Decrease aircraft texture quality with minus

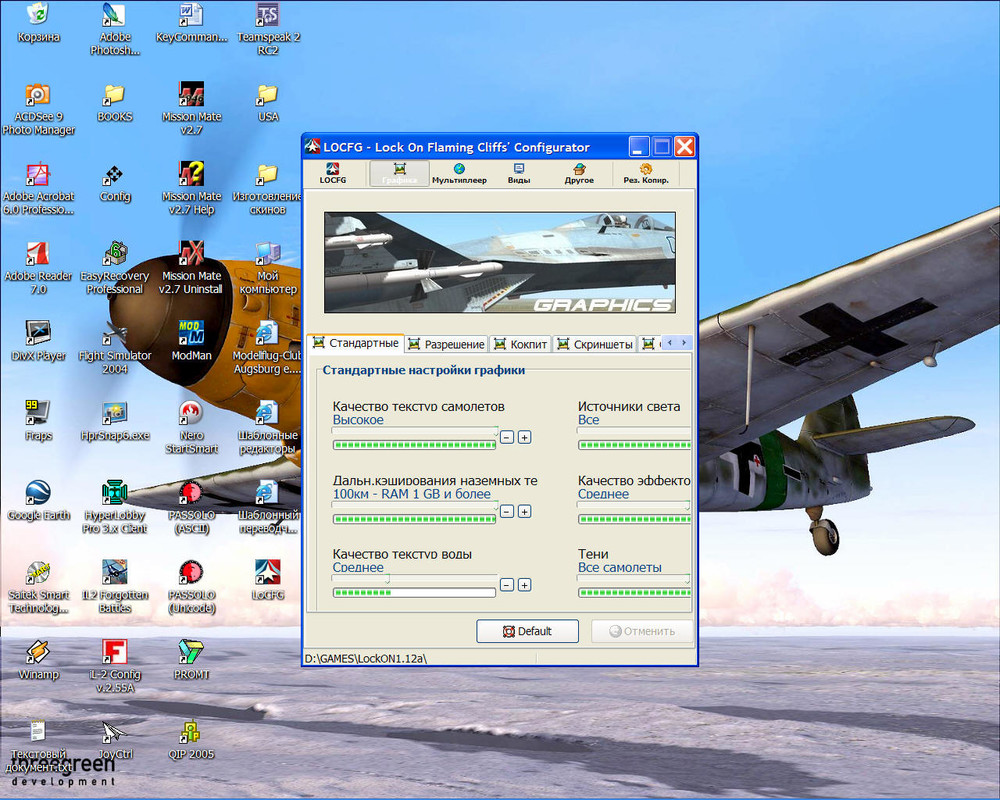pyautogui.click(x=507, y=437)
